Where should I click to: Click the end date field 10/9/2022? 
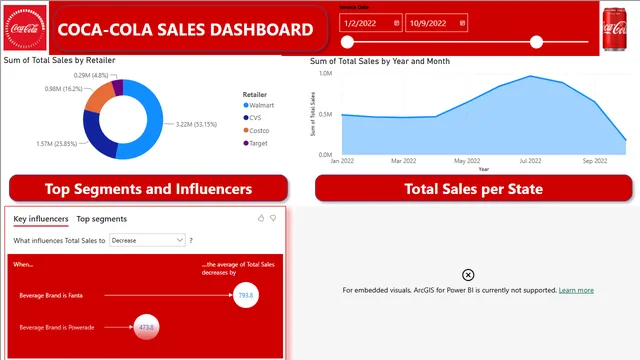click(x=436, y=23)
